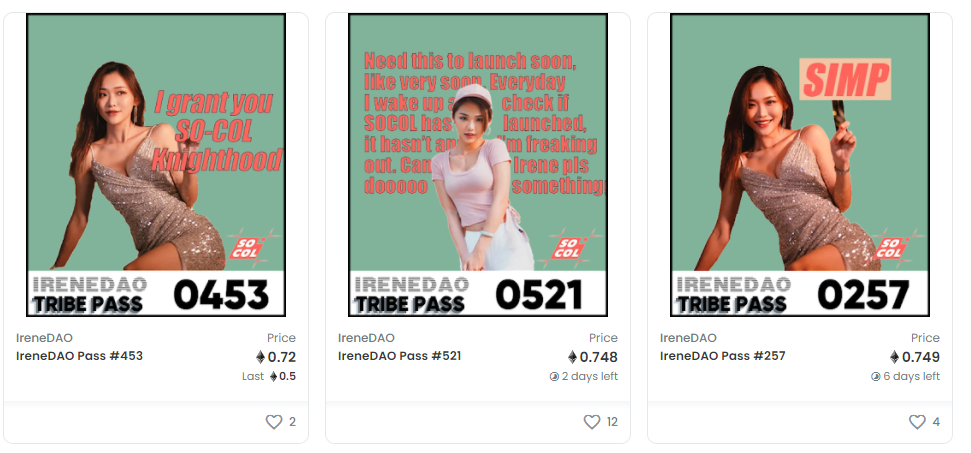The image size is (971, 453).
Task: Click Ethereum icon by Last 0.5 price
Action: [274, 376]
